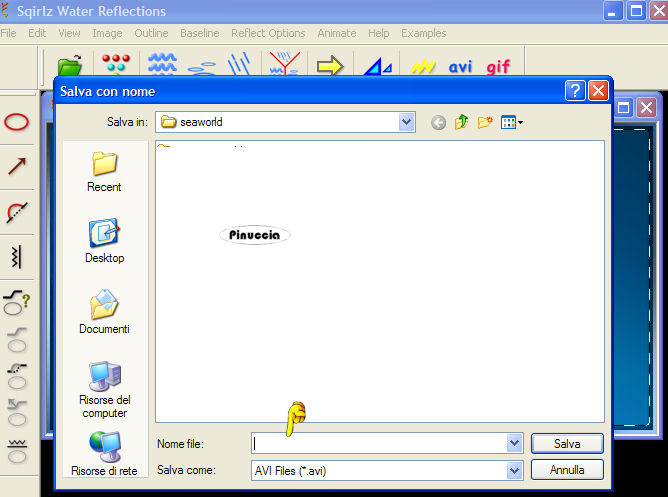Viewport: 668px width, 497px height.
Task: Click the colored dots icon in toolbar
Action: 116,64
